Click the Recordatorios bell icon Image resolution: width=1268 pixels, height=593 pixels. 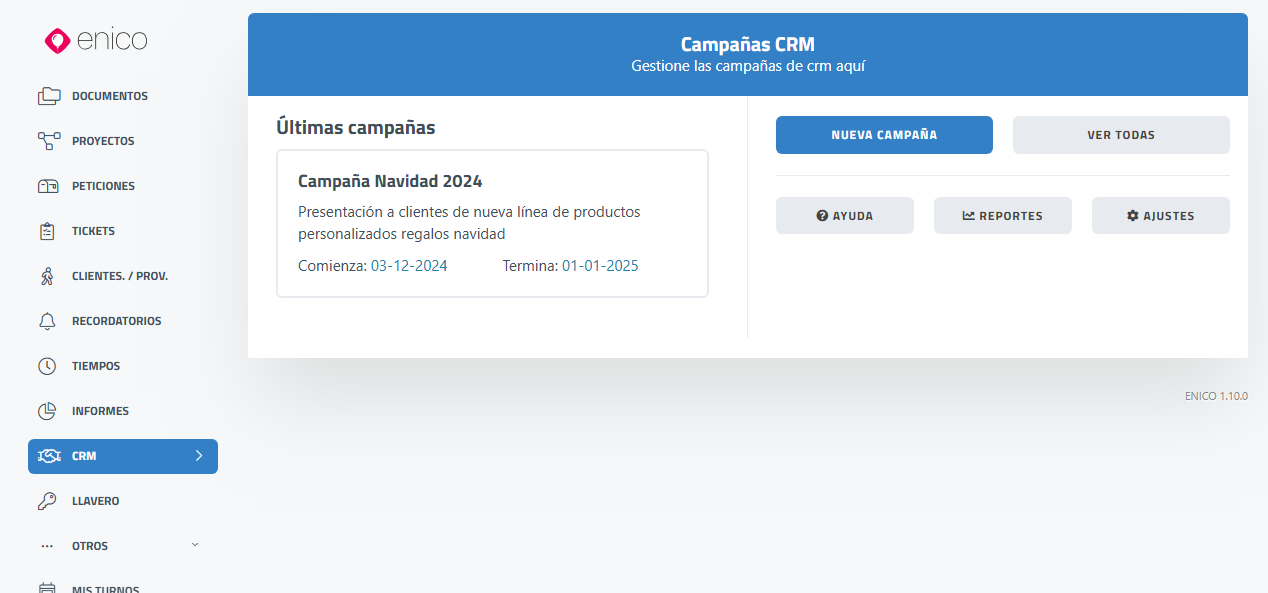click(48, 321)
